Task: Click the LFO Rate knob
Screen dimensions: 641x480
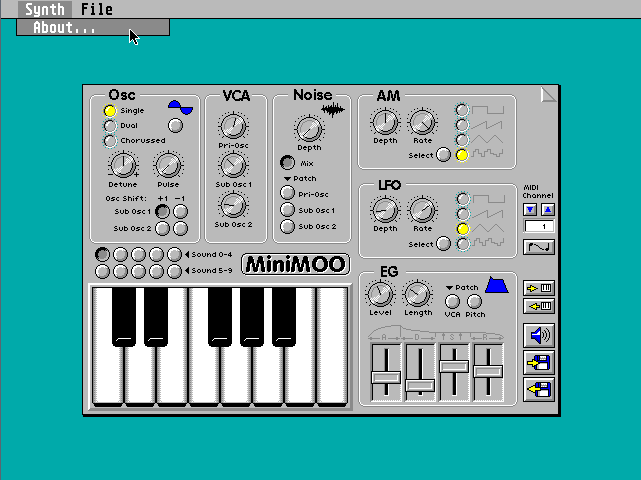Action: [x=422, y=210]
